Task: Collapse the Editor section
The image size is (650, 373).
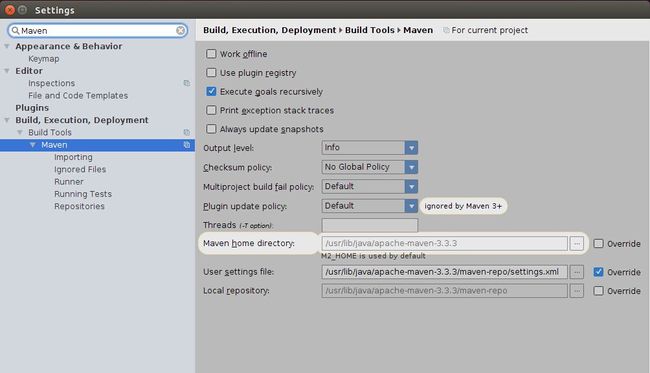Action: 7,71
